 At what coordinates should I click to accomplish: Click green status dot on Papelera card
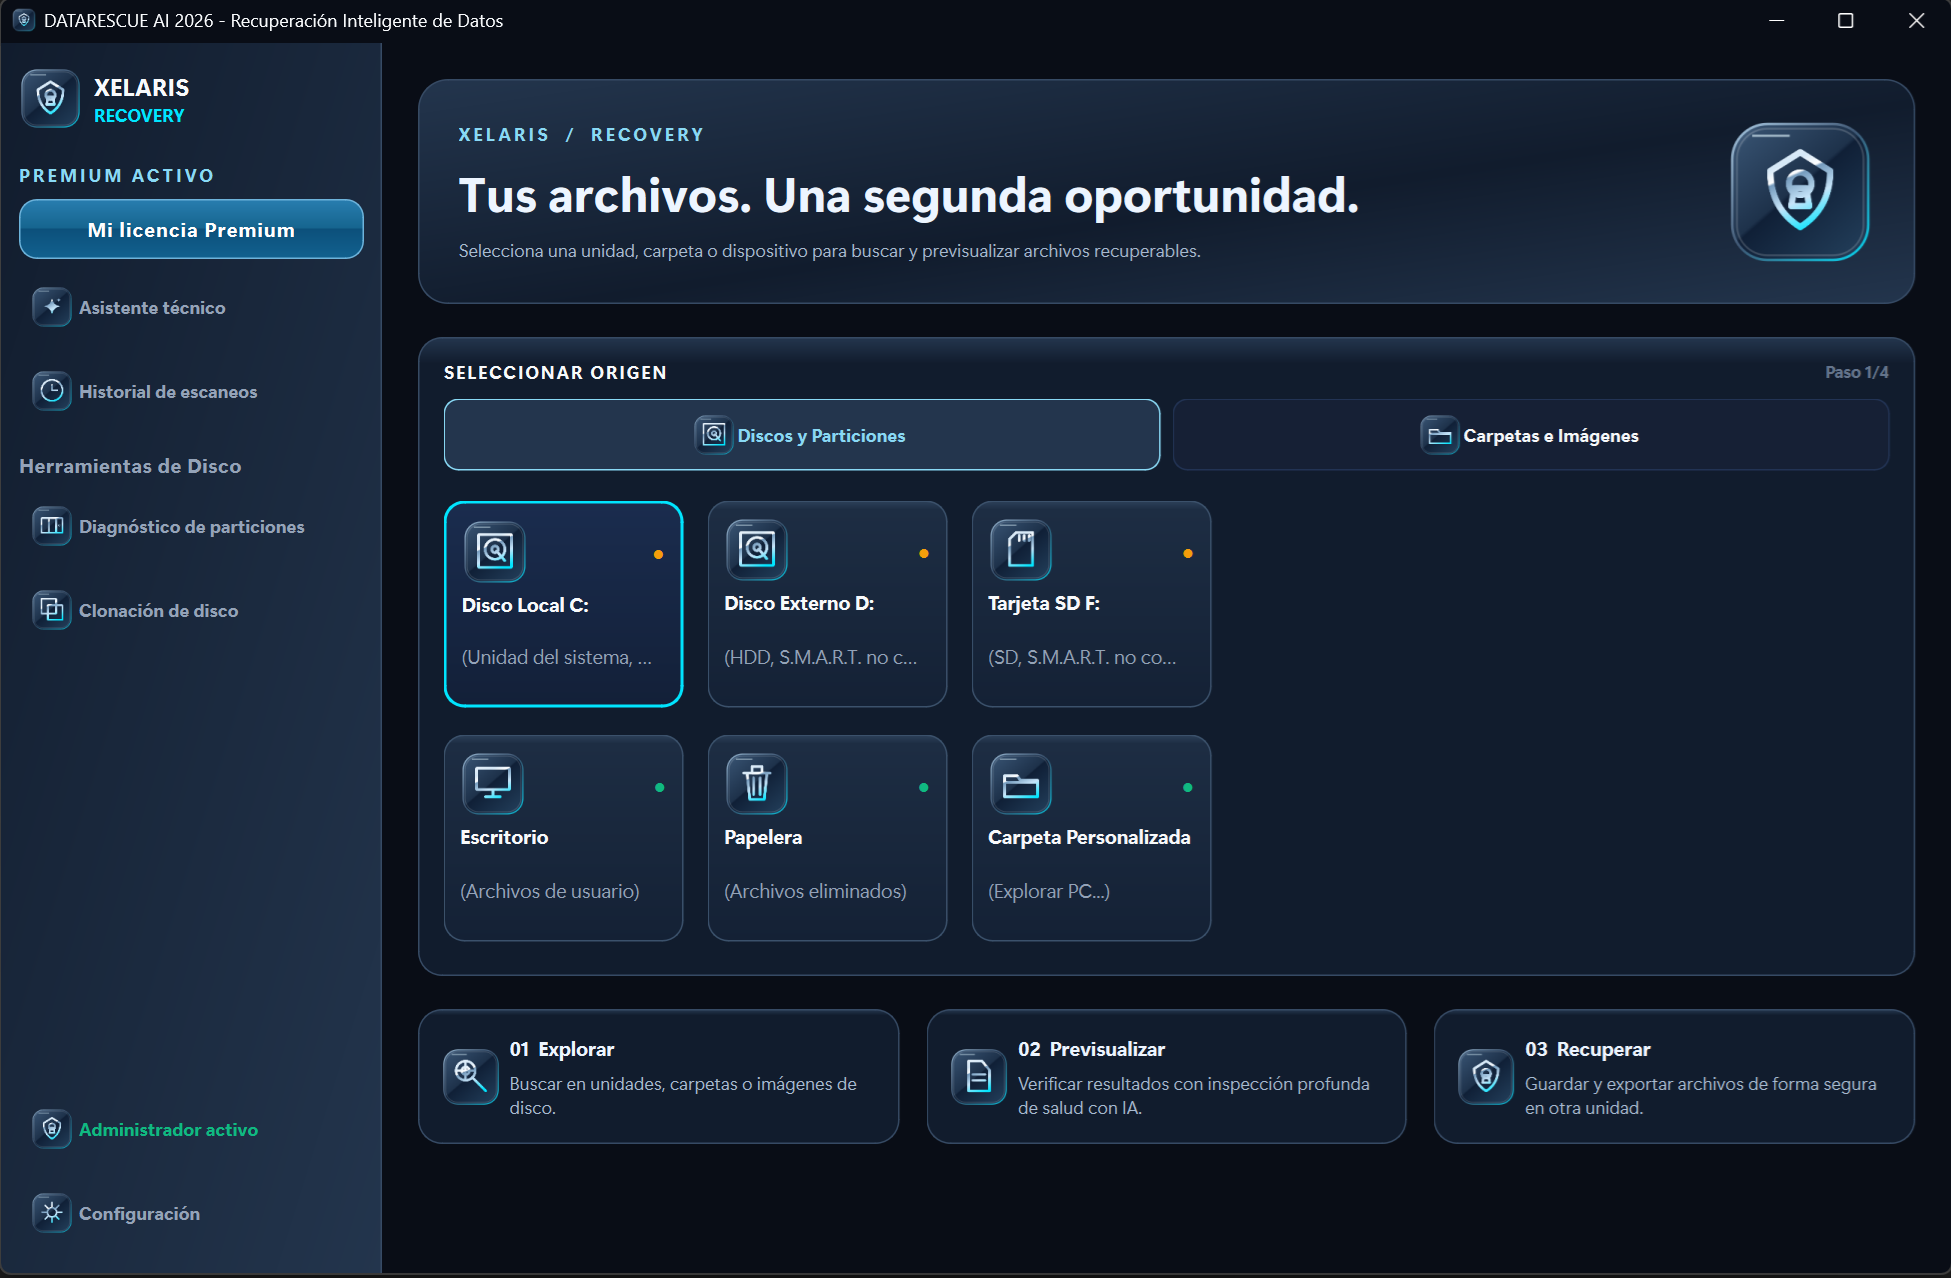coord(924,787)
